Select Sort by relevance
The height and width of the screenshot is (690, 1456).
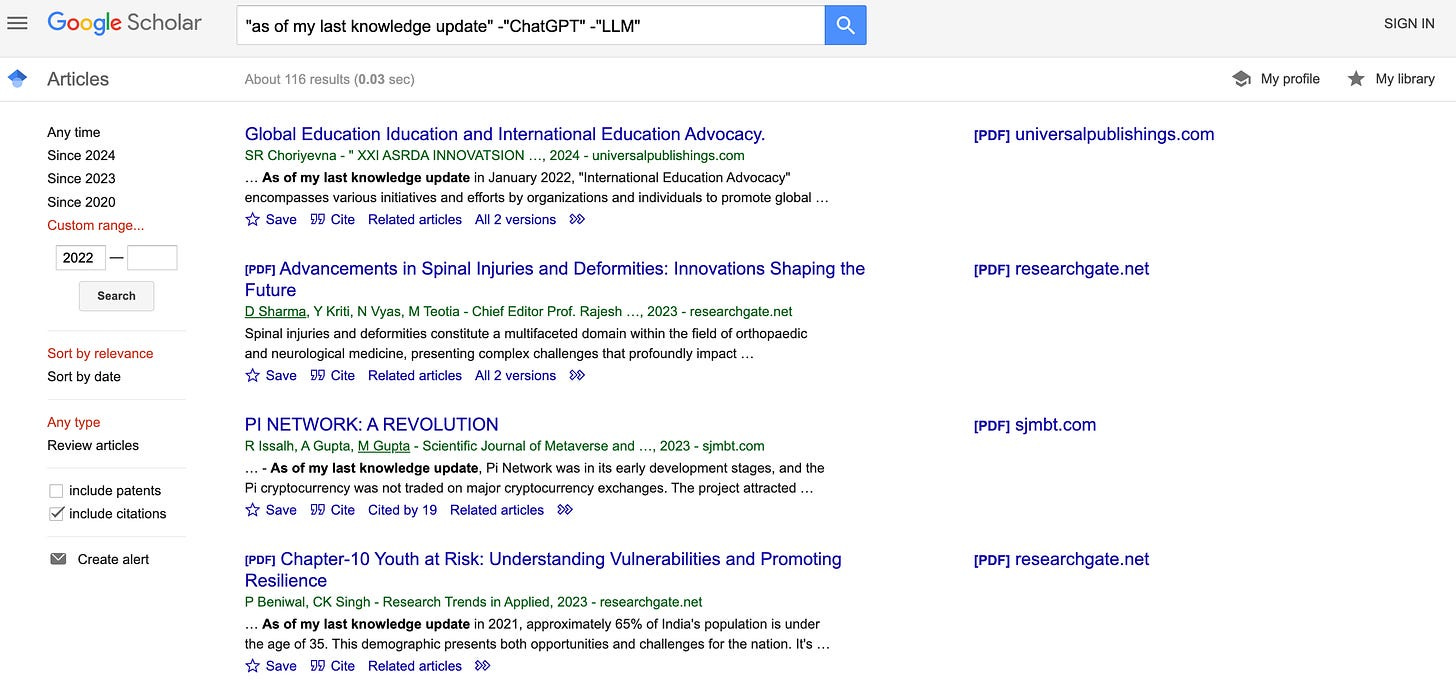pos(100,353)
